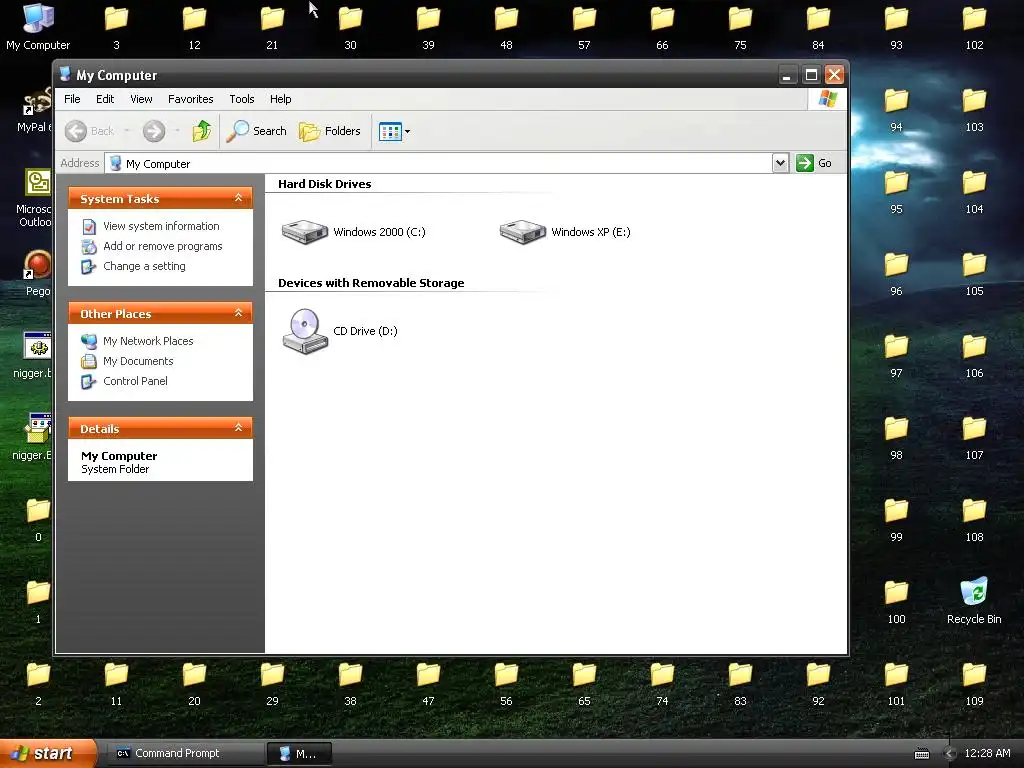Click the 12:28 AM taskbar clock
The image size is (1024, 768).
click(987, 753)
